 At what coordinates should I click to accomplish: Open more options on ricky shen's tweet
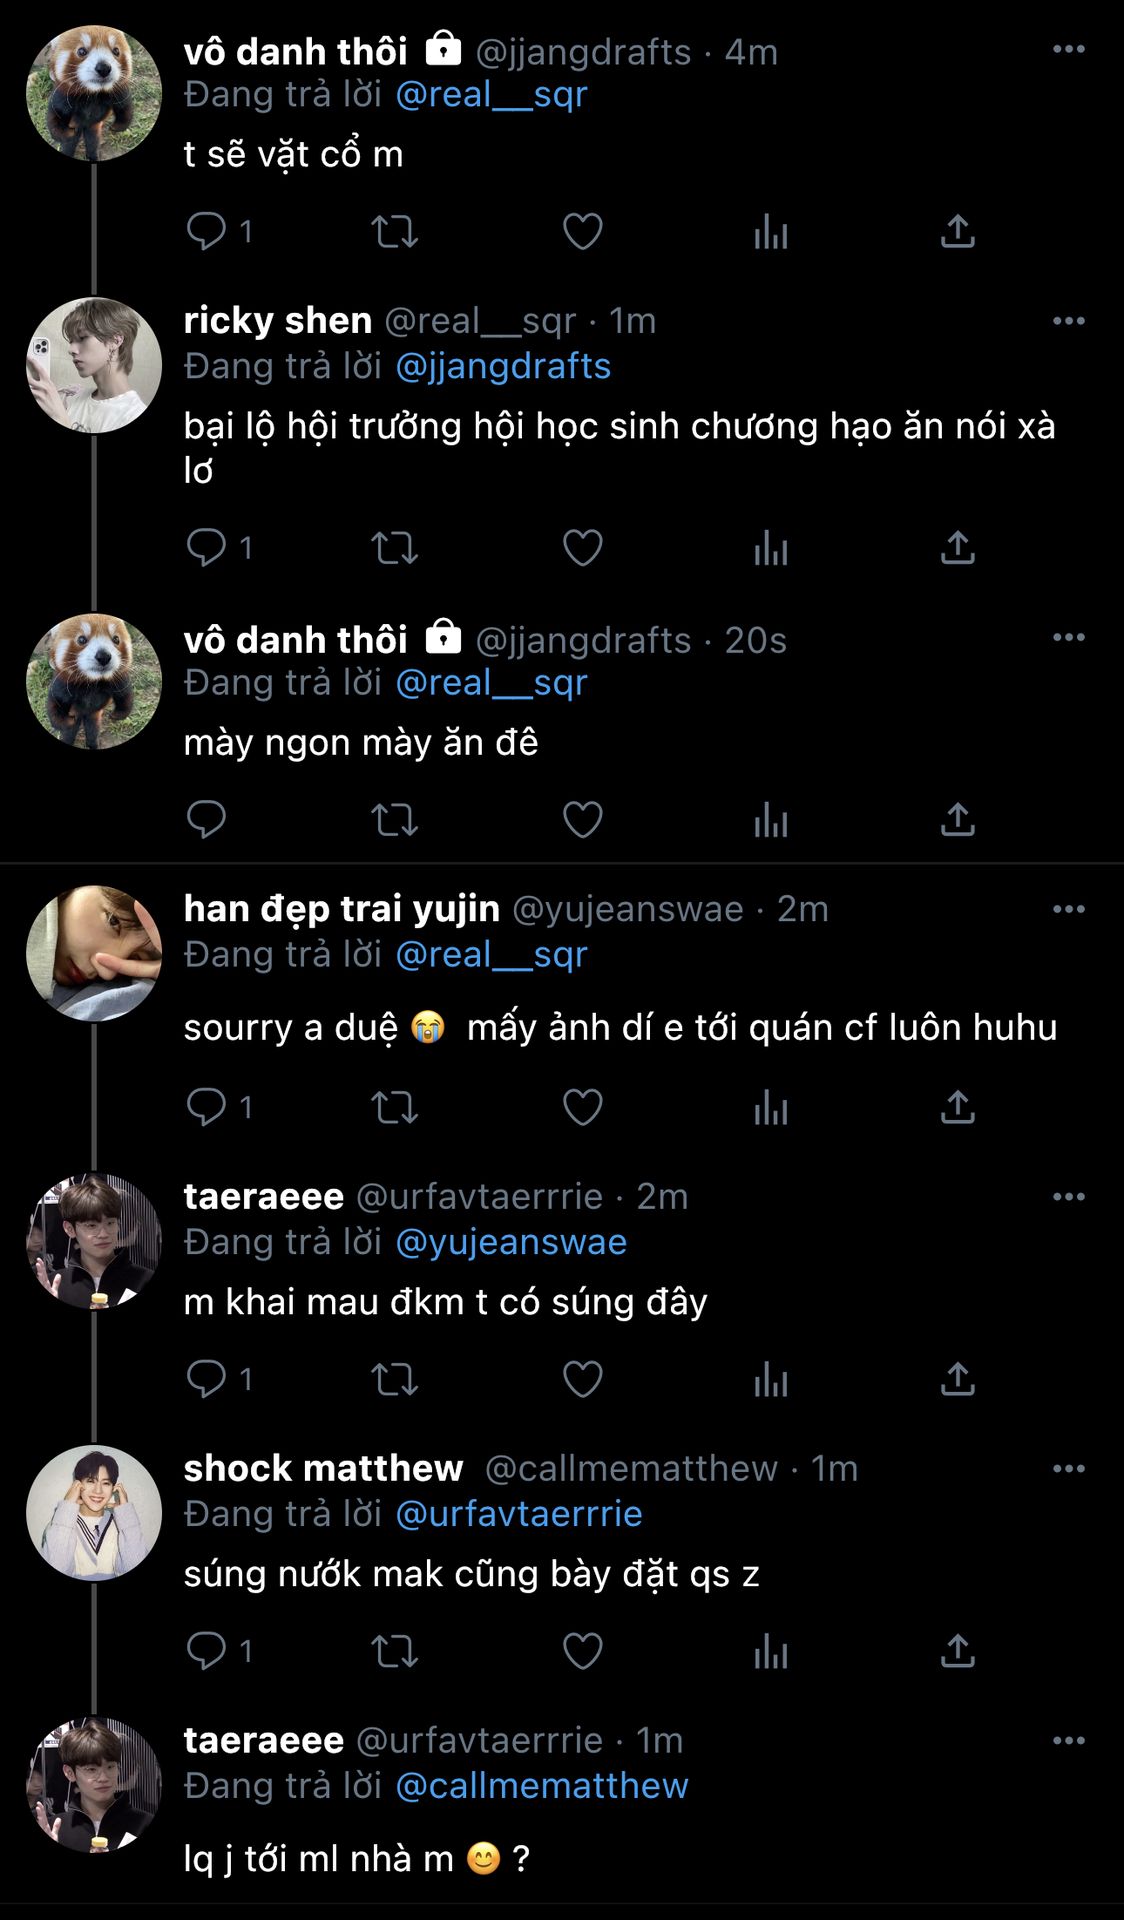coord(1068,321)
